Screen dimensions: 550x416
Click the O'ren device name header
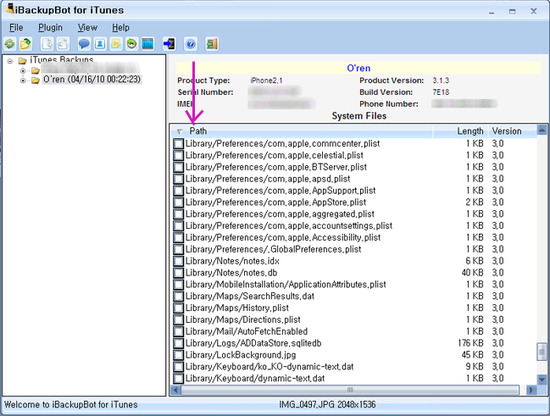(x=358, y=68)
